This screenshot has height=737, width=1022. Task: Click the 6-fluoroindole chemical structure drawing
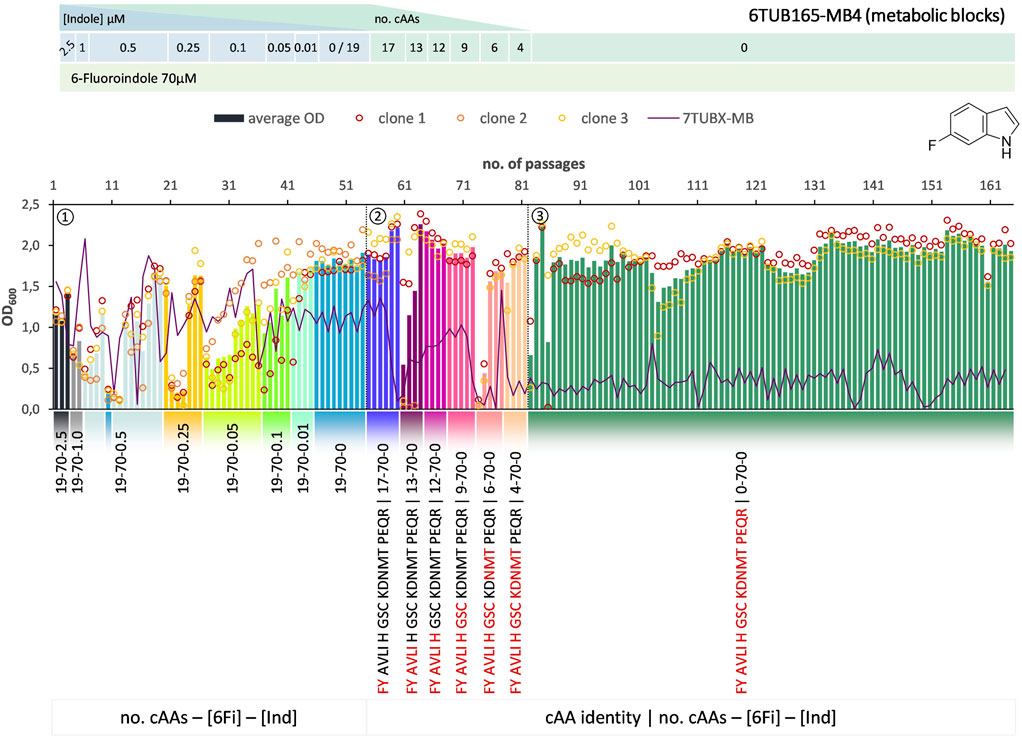pos(974,130)
